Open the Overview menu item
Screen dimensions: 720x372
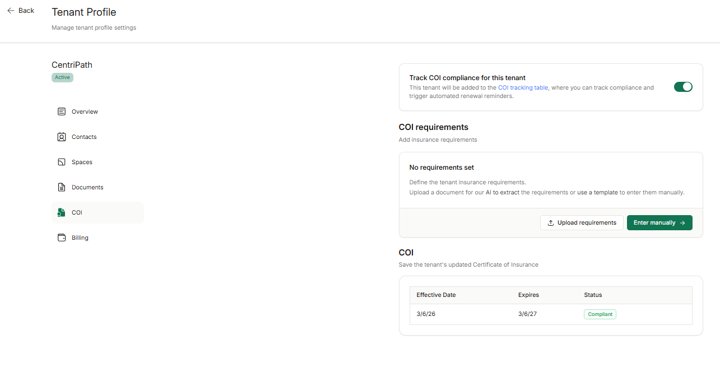97,112
